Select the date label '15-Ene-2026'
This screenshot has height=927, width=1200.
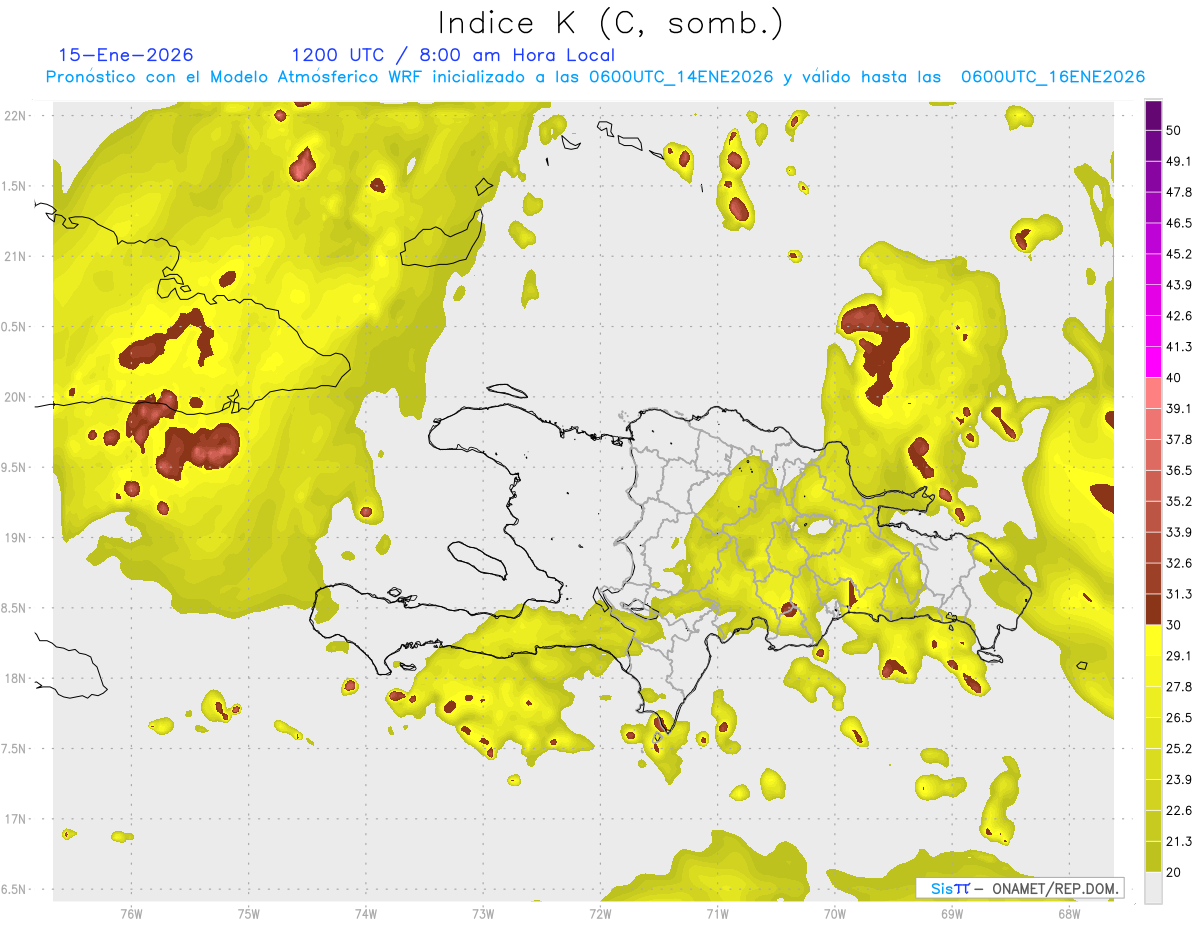coord(126,55)
